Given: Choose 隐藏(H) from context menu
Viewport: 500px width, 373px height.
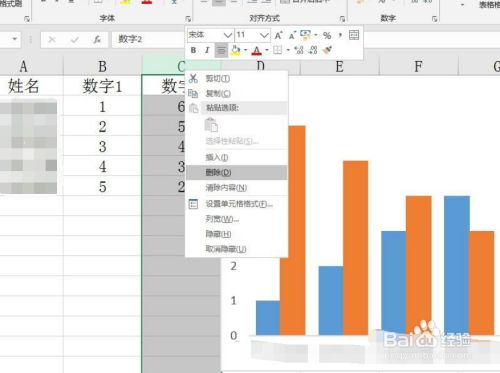Looking at the screenshot, I should click(236, 234).
